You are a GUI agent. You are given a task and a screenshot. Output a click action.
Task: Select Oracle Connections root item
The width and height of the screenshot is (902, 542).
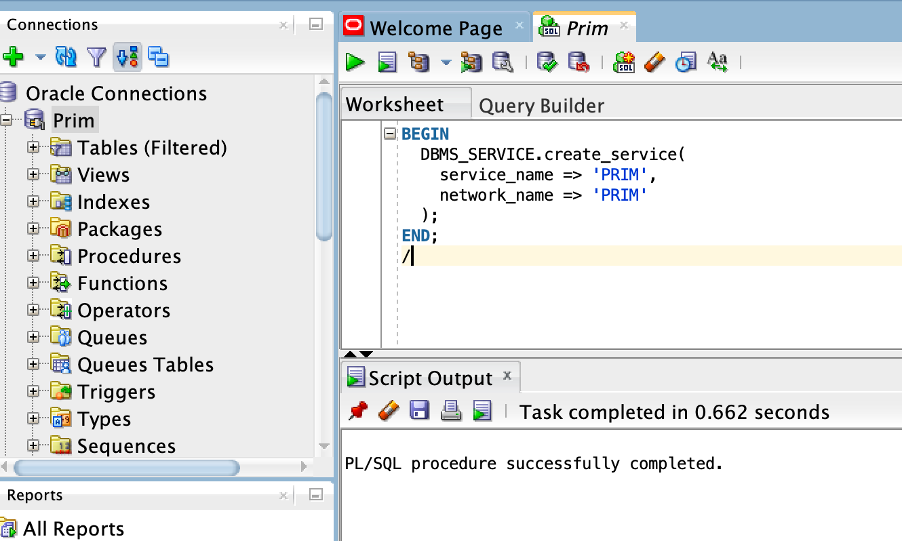pos(116,93)
